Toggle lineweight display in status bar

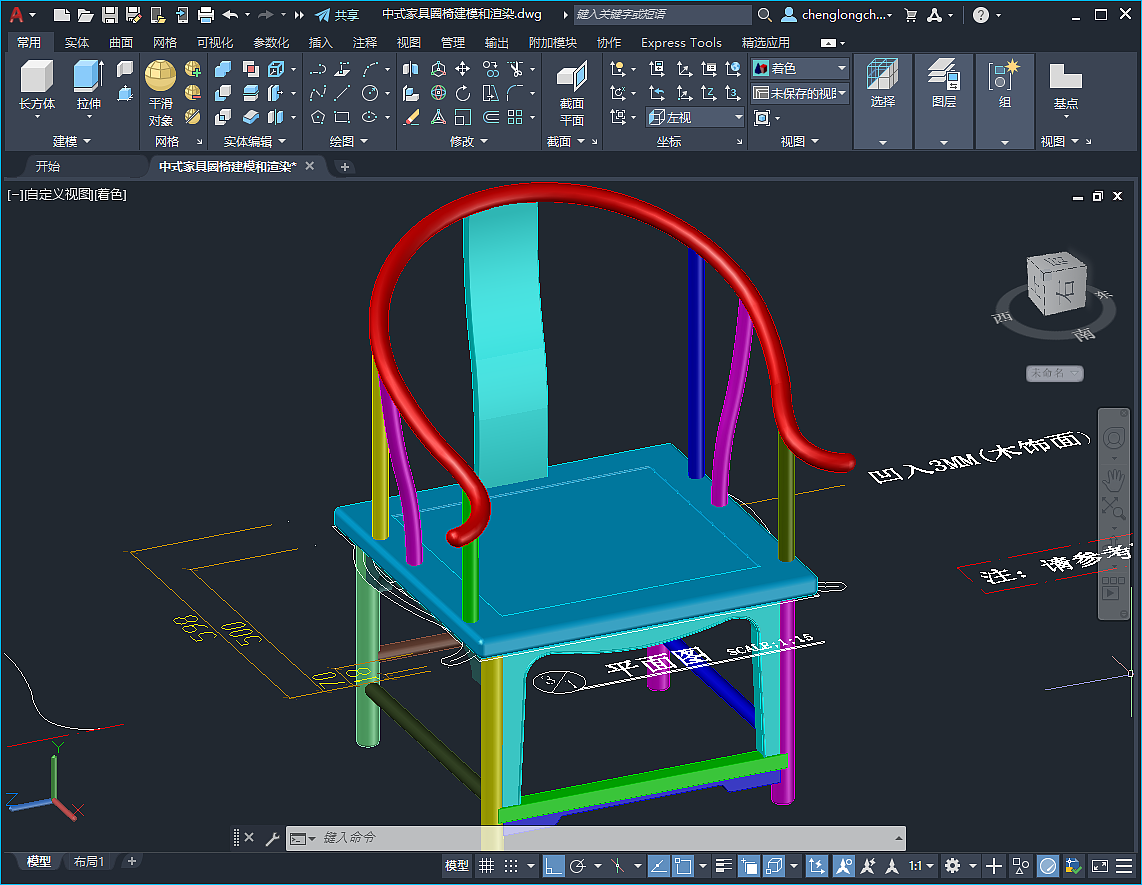point(723,866)
